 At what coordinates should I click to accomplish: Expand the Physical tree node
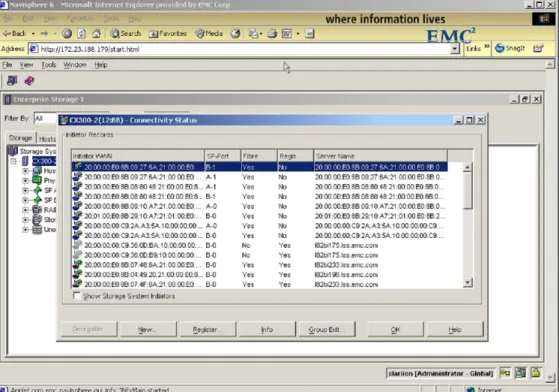tap(25, 181)
